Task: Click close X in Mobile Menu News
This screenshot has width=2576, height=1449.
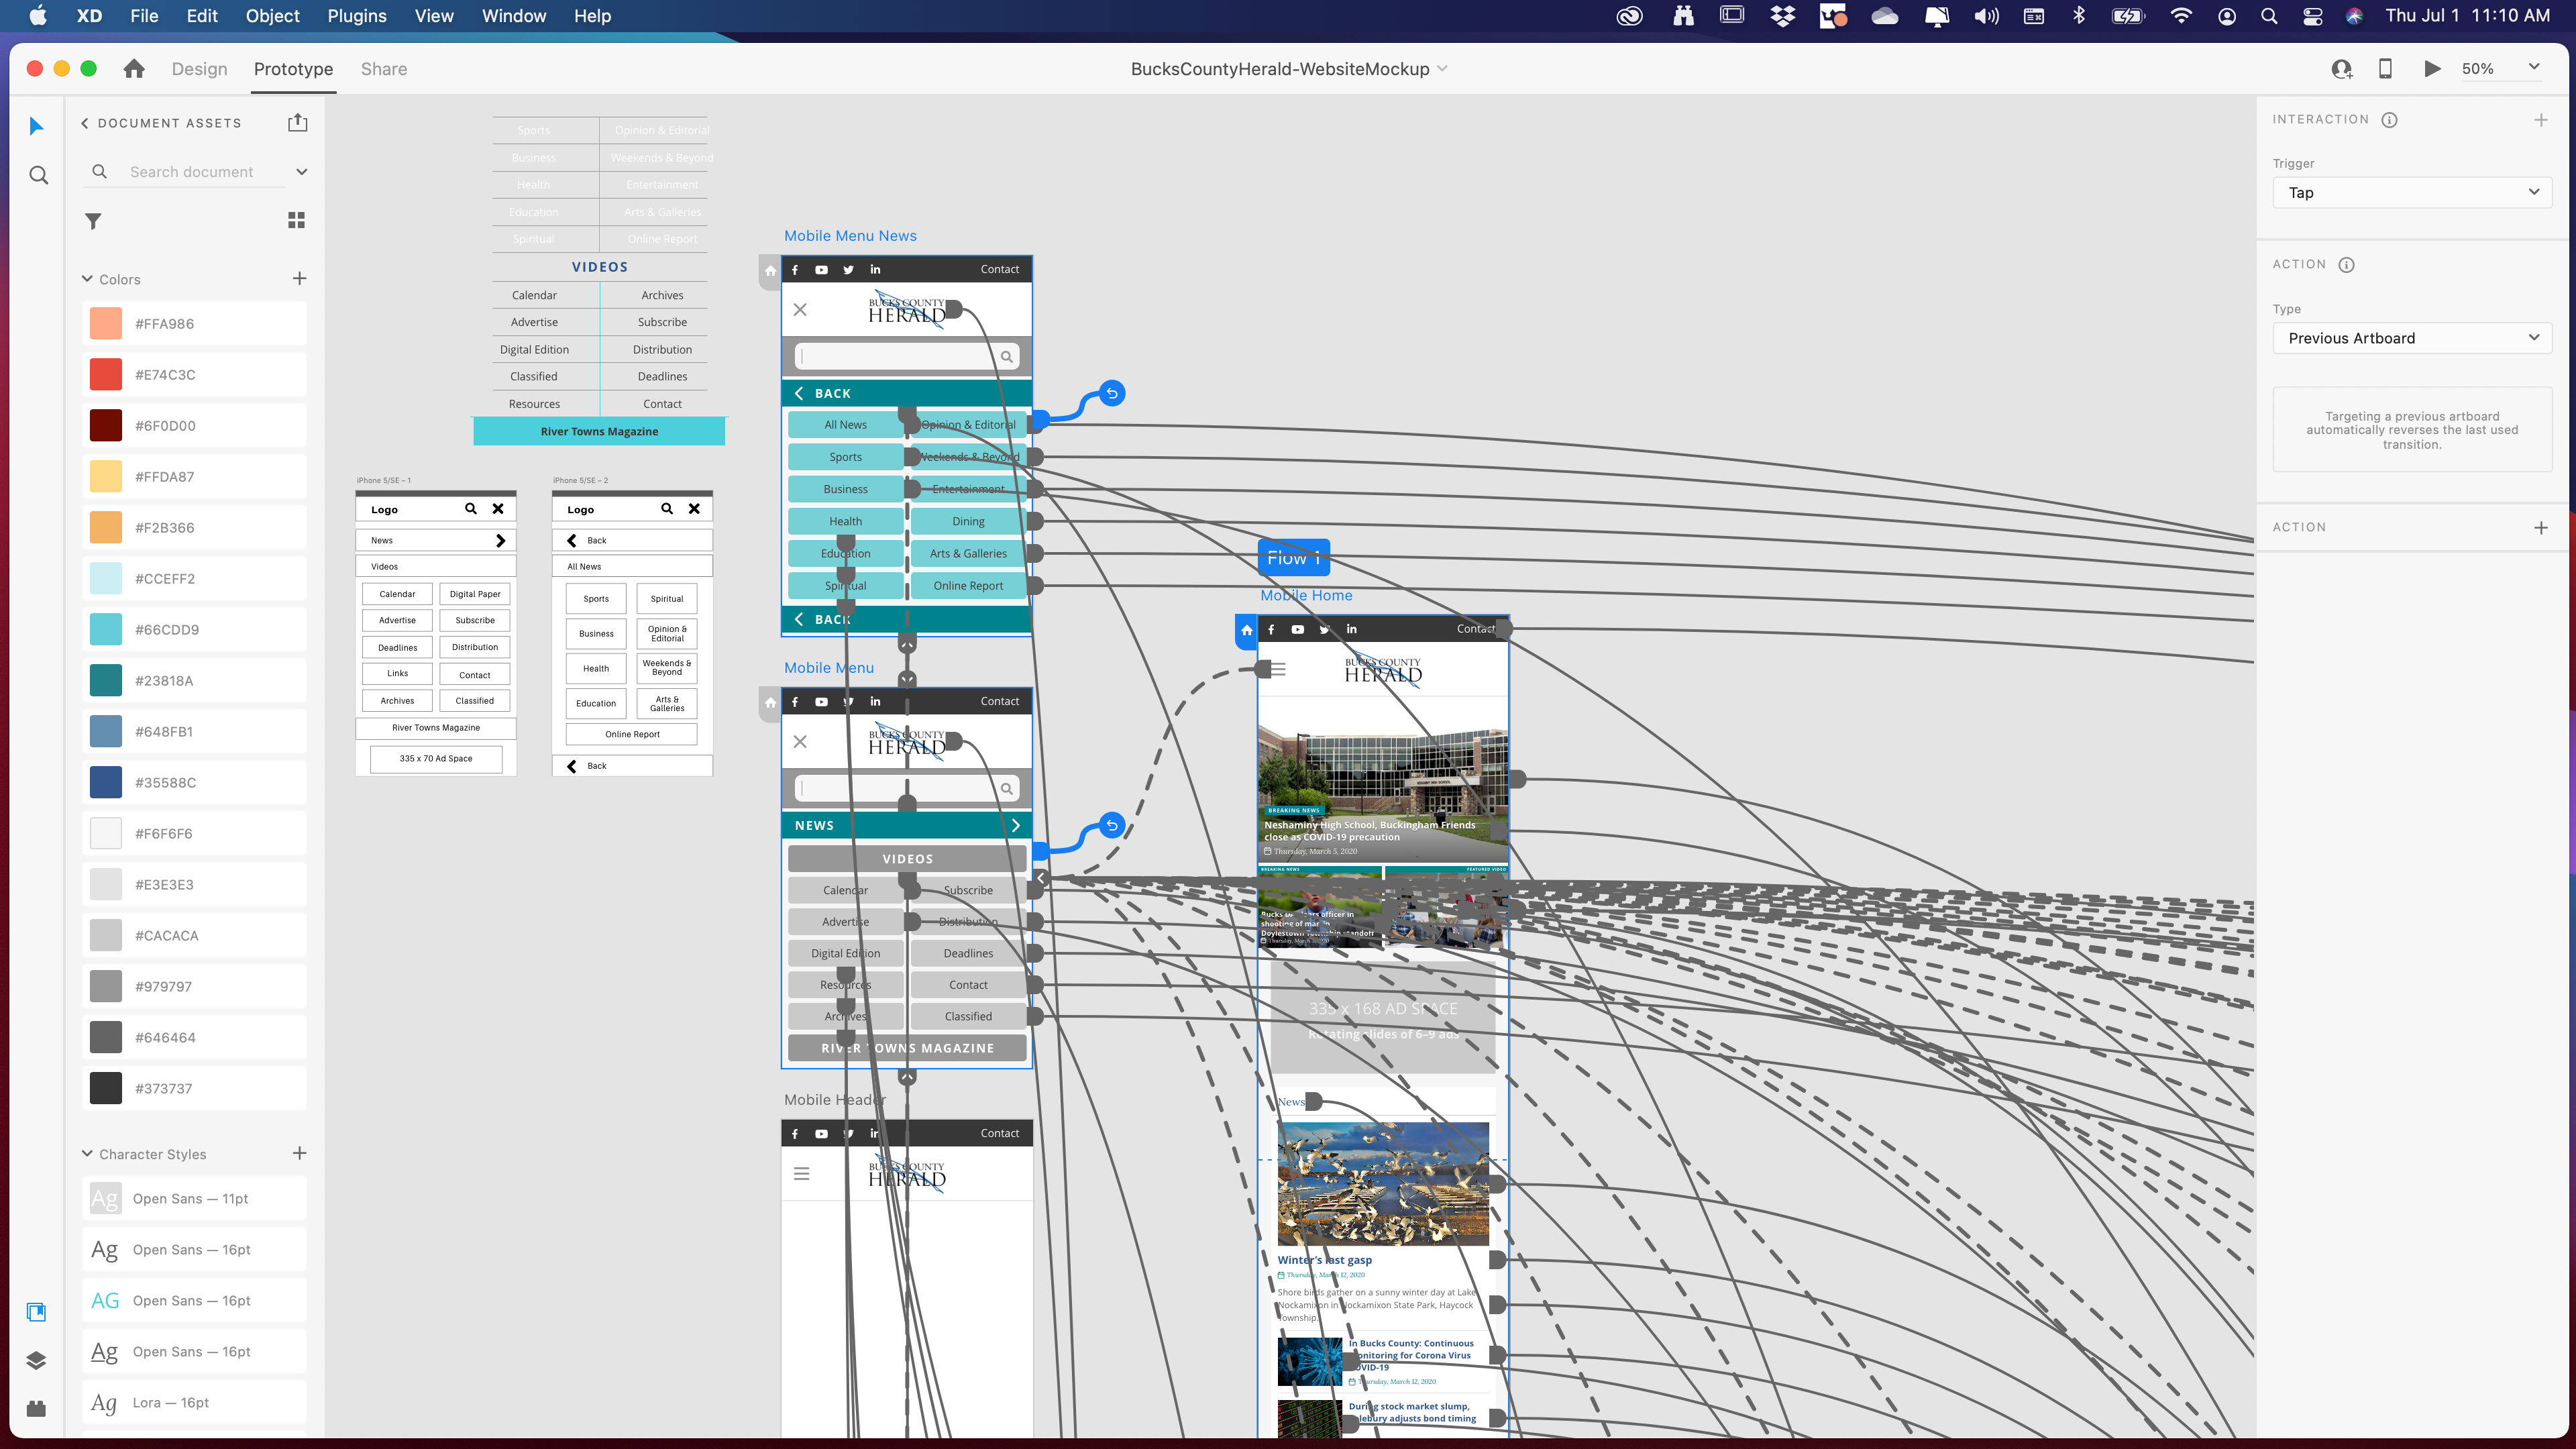Action: point(800,310)
